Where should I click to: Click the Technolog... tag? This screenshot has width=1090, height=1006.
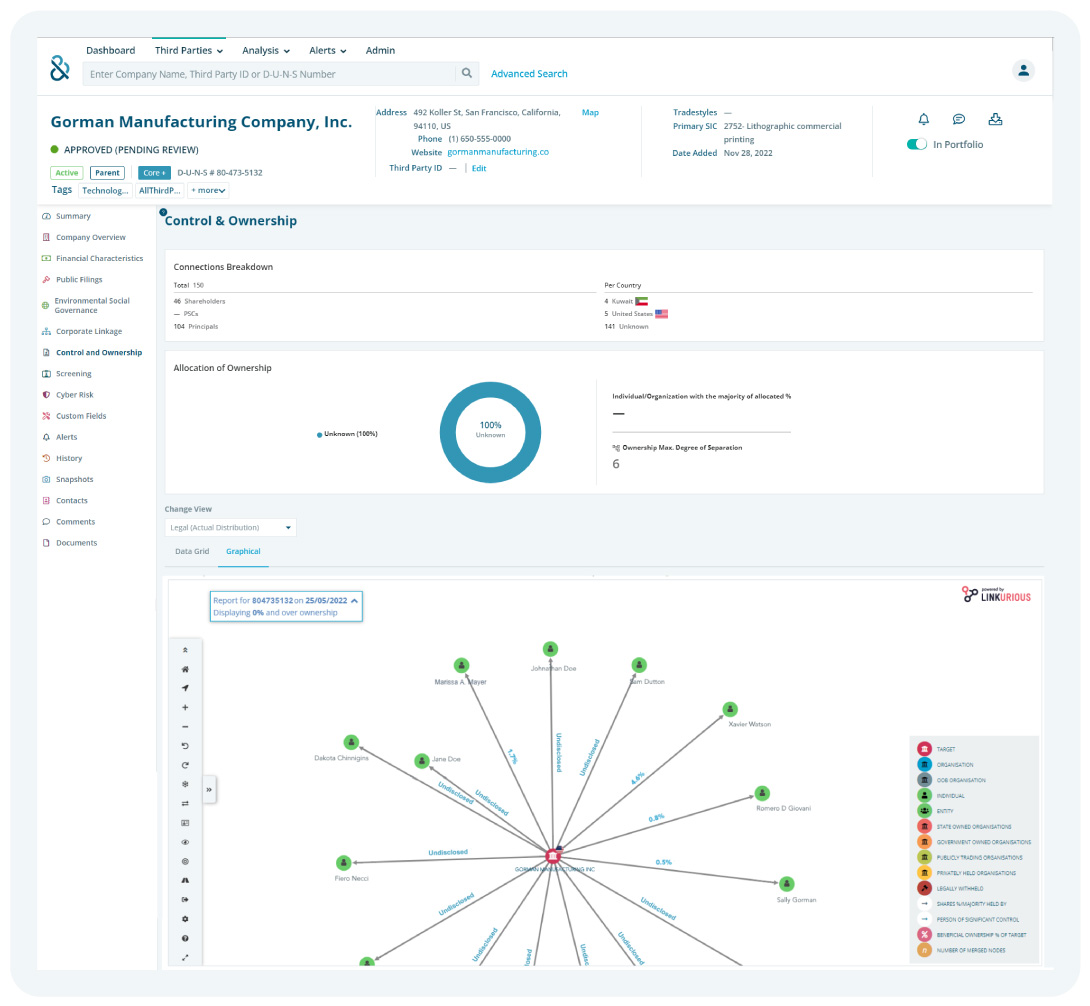tap(105, 190)
